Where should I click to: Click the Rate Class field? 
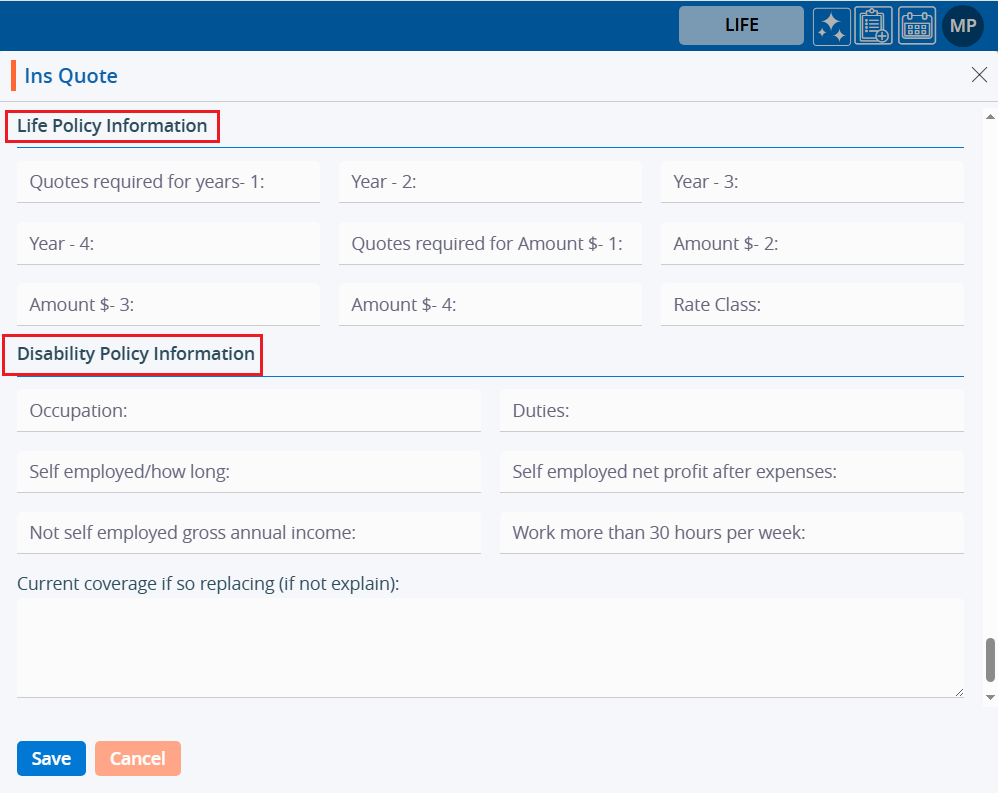click(811, 305)
